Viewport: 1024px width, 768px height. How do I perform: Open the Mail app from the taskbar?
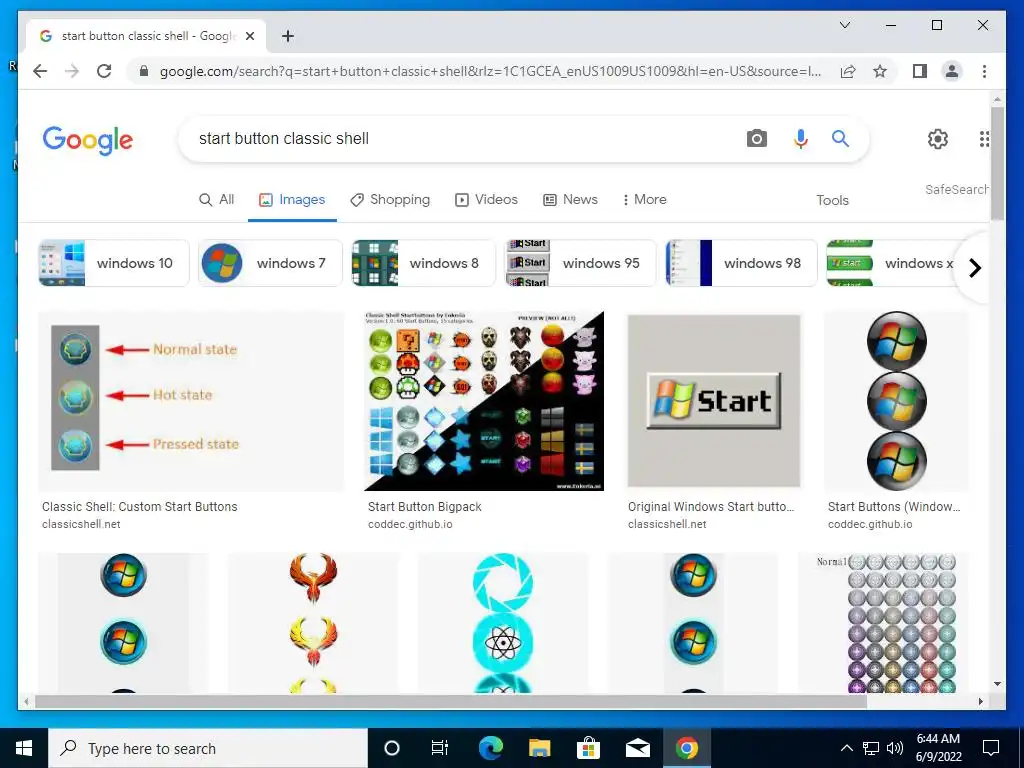[x=637, y=748]
